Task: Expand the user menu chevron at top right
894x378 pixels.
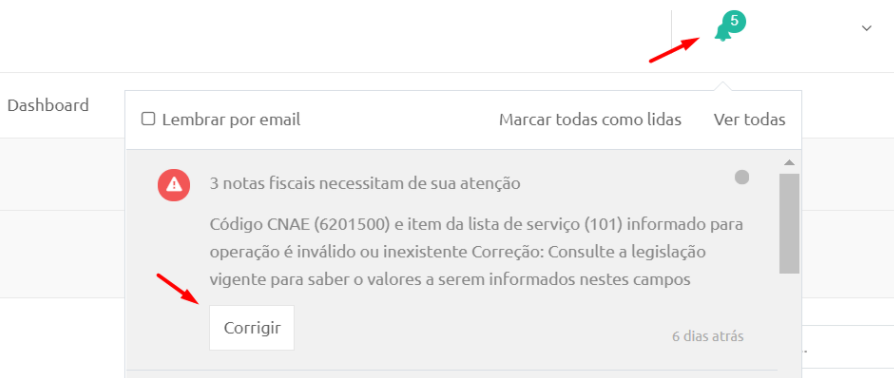Action: 867,28
